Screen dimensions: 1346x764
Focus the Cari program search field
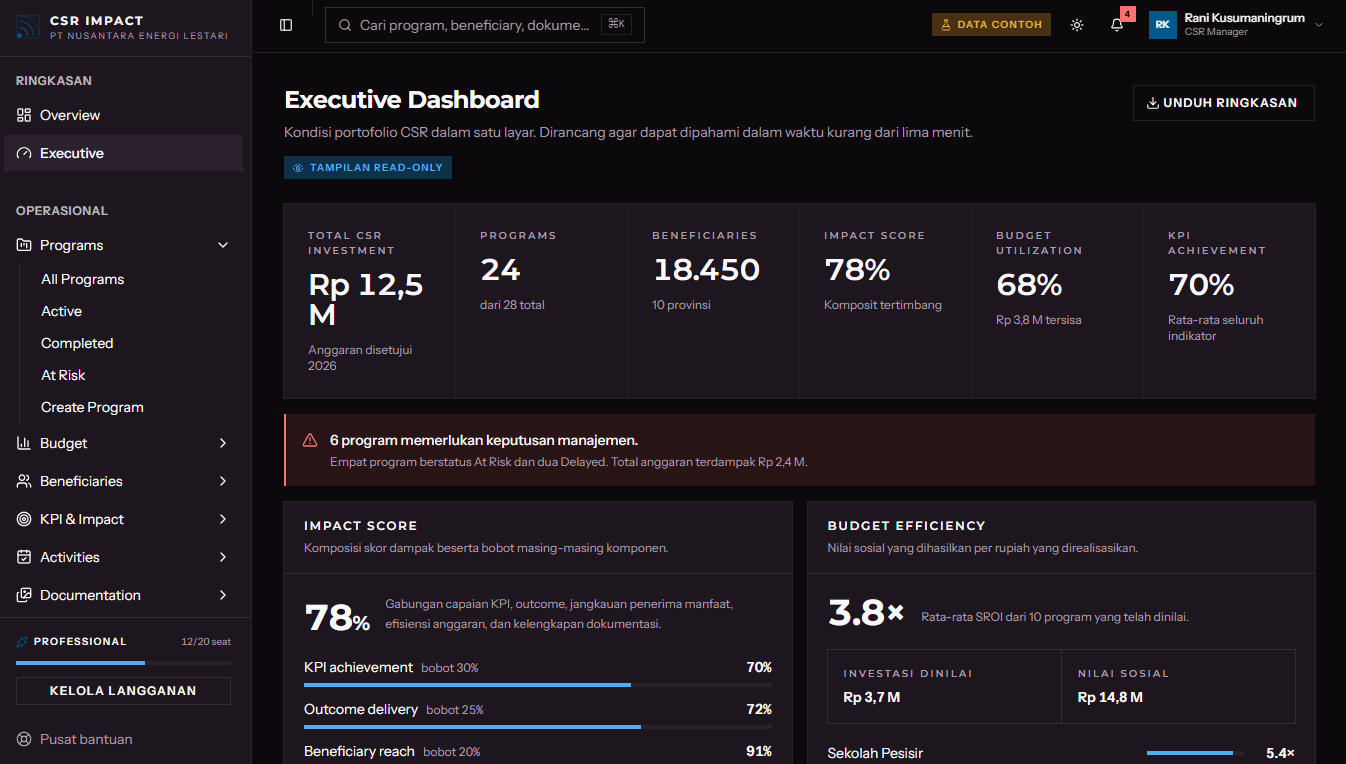[485, 25]
